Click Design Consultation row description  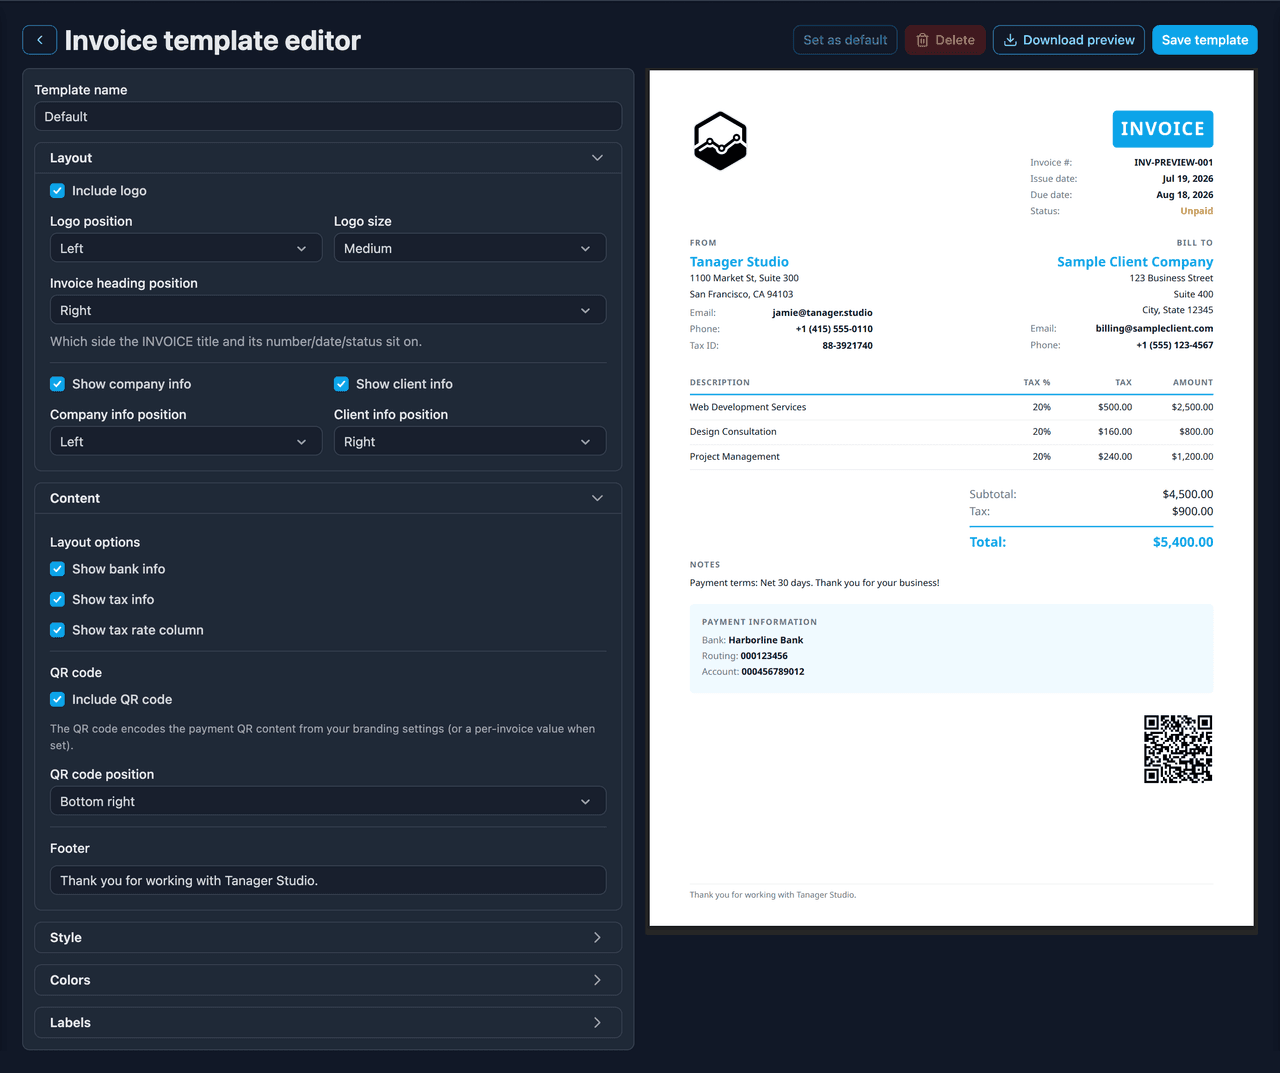[x=733, y=432]
